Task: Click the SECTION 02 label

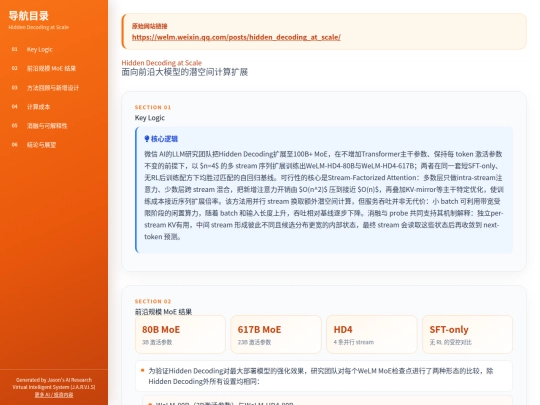Action: click(x=153, y=301)
